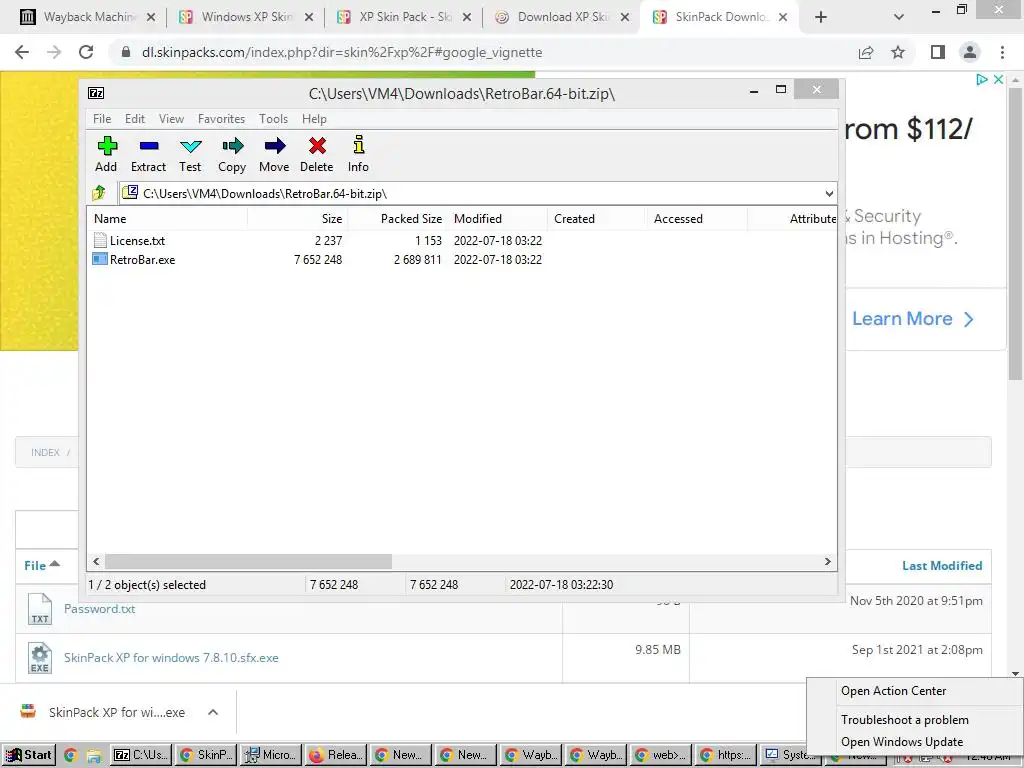The height and width of the screenshot is (768, 1024).
Task: Click Chrome's back arrow
Action: pos(22,52)
